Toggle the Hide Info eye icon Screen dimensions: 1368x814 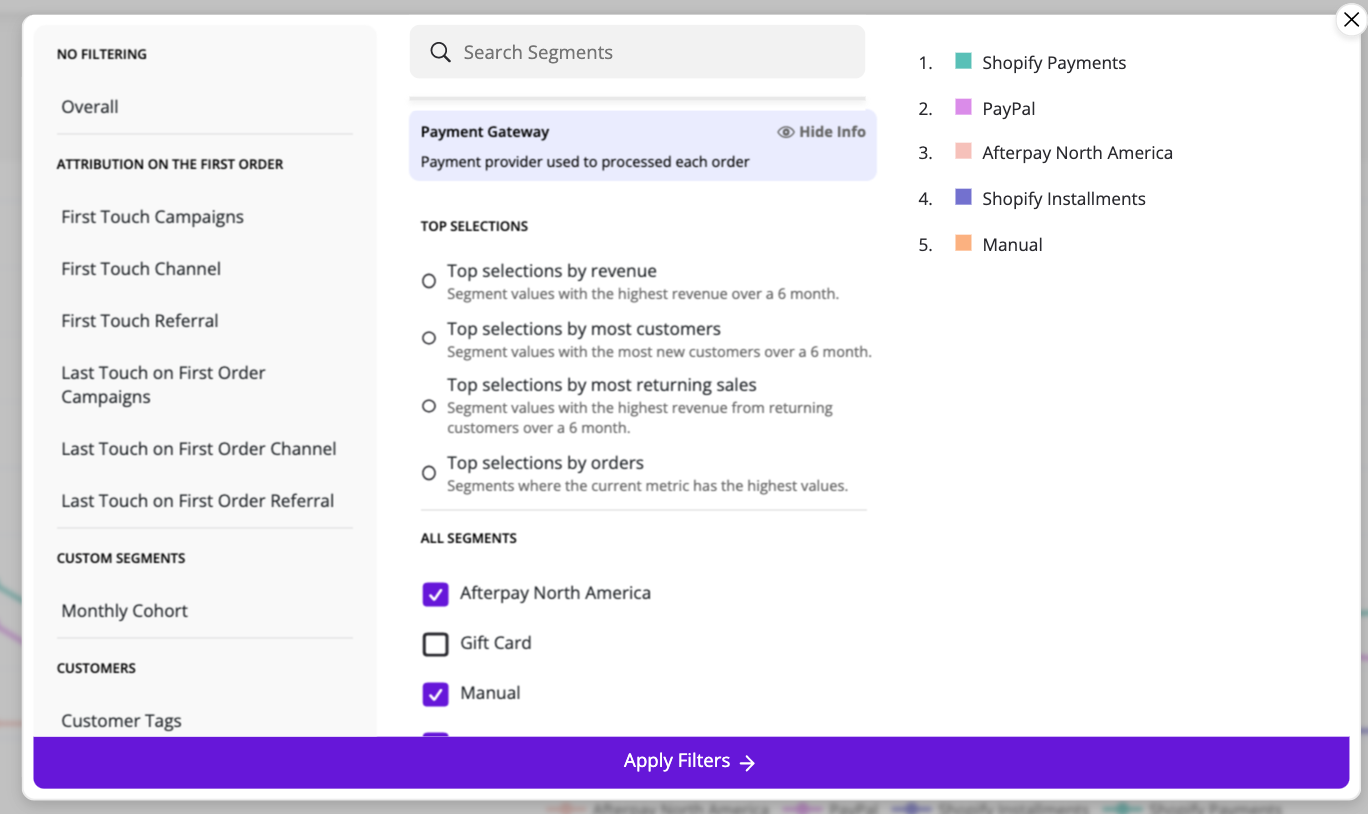point(786,132)
